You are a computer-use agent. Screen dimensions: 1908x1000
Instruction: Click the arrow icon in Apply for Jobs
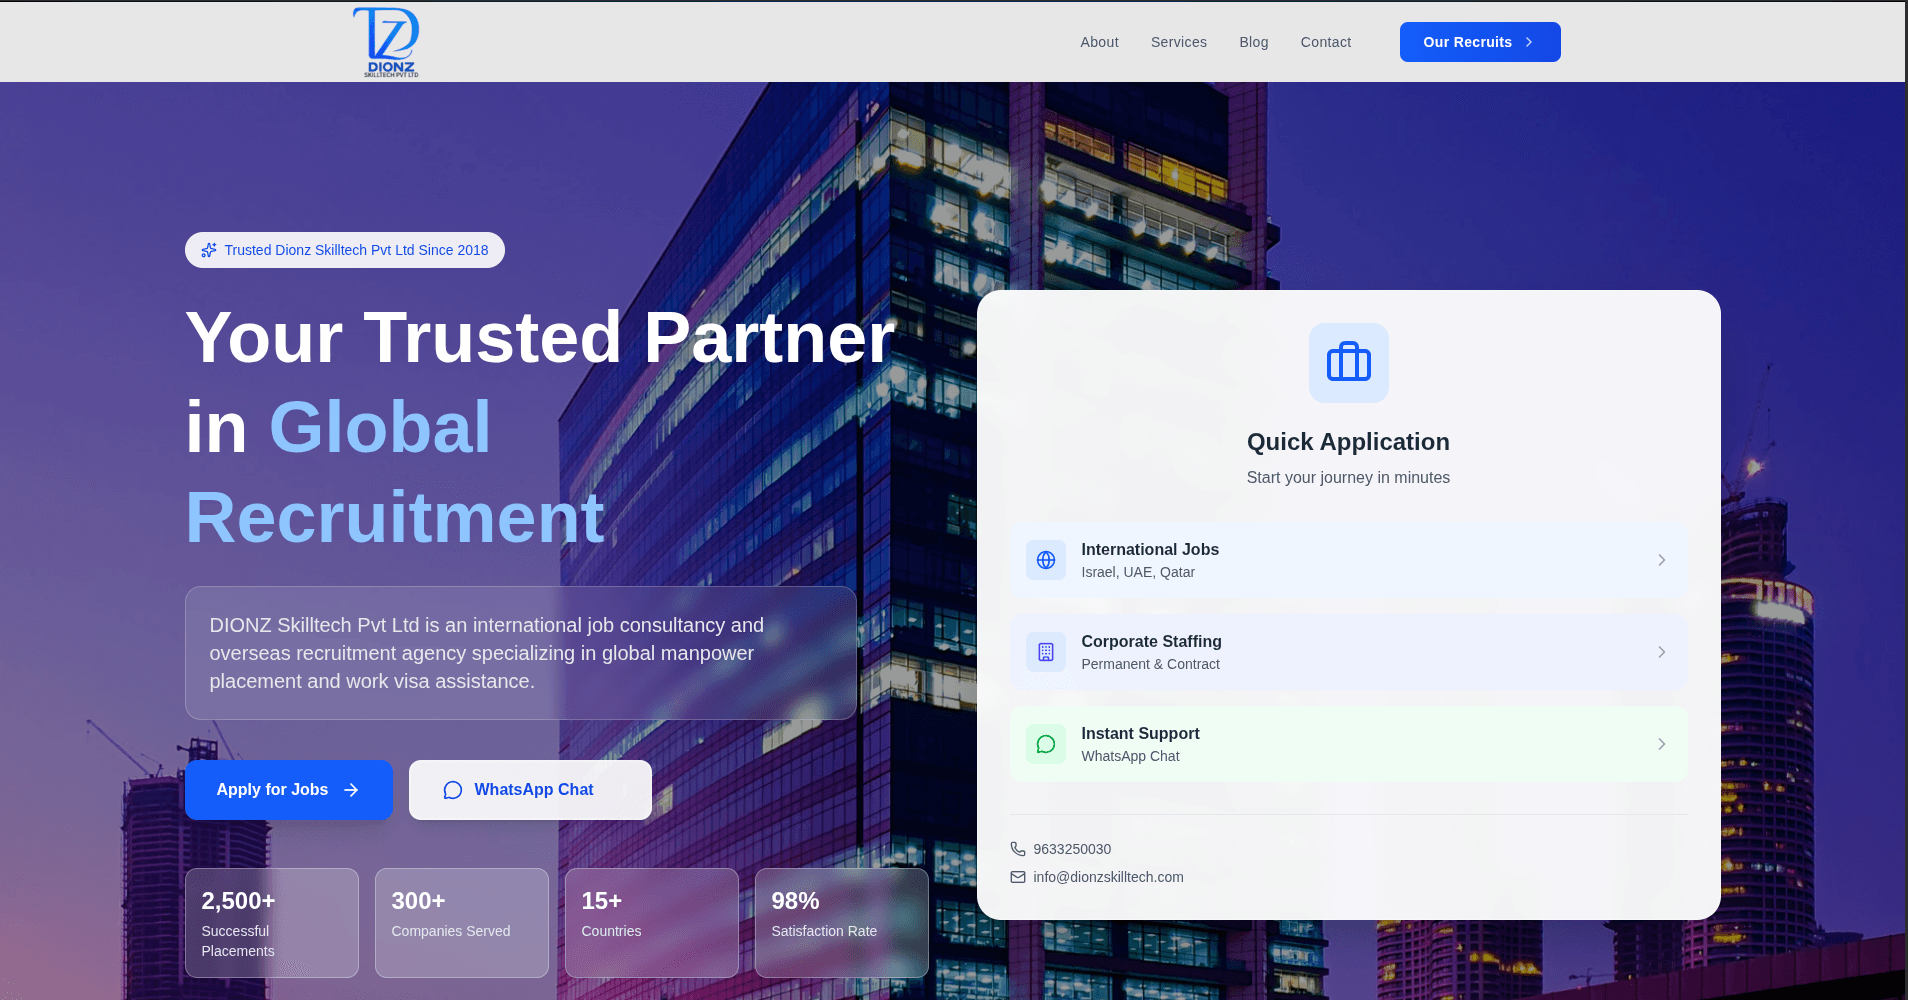coord(351,790)
